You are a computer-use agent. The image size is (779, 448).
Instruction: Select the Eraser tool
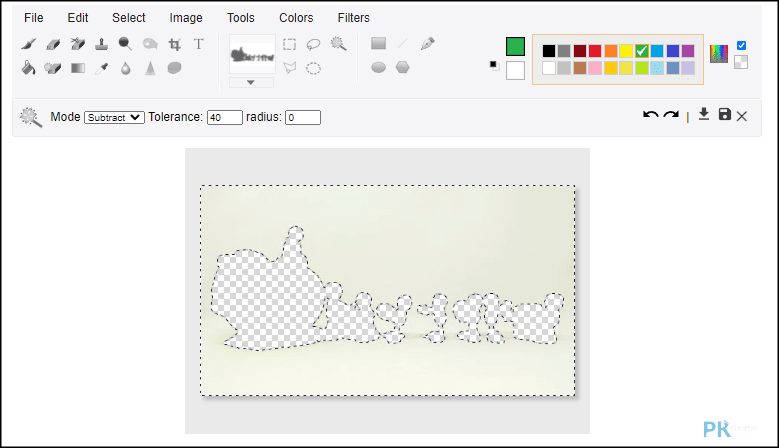[53, 44]
